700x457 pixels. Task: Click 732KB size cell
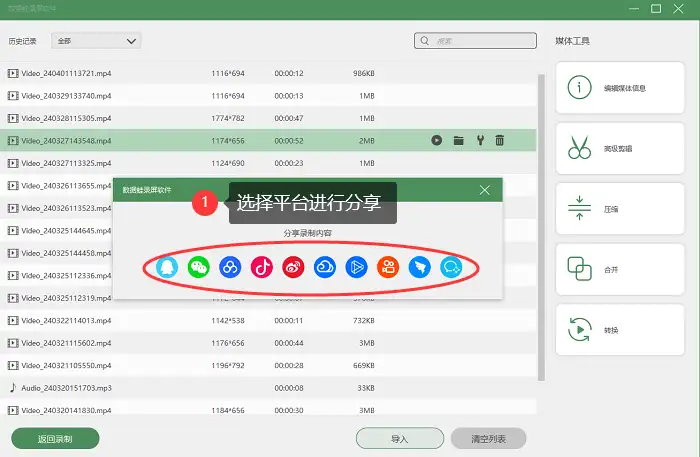tap(364, 320)
